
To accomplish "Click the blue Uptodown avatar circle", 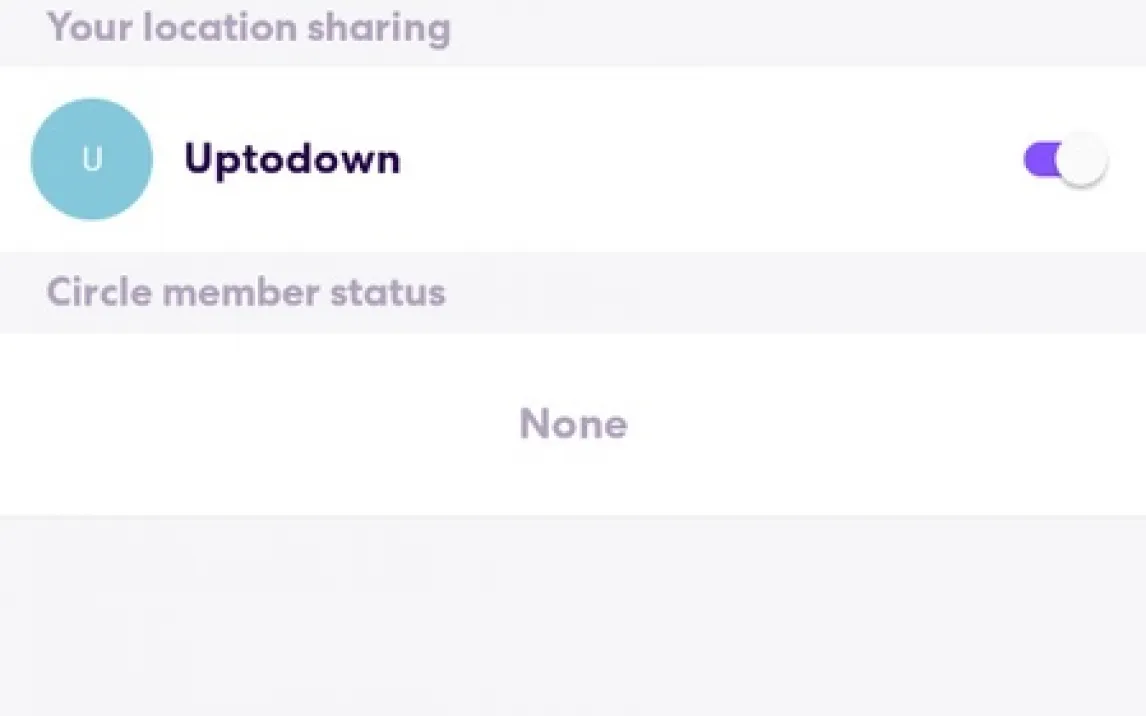I will coord(92,160).
